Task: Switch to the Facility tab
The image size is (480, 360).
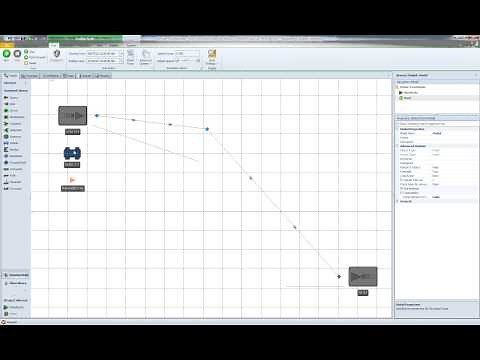Action: click(x=11, y=76)
